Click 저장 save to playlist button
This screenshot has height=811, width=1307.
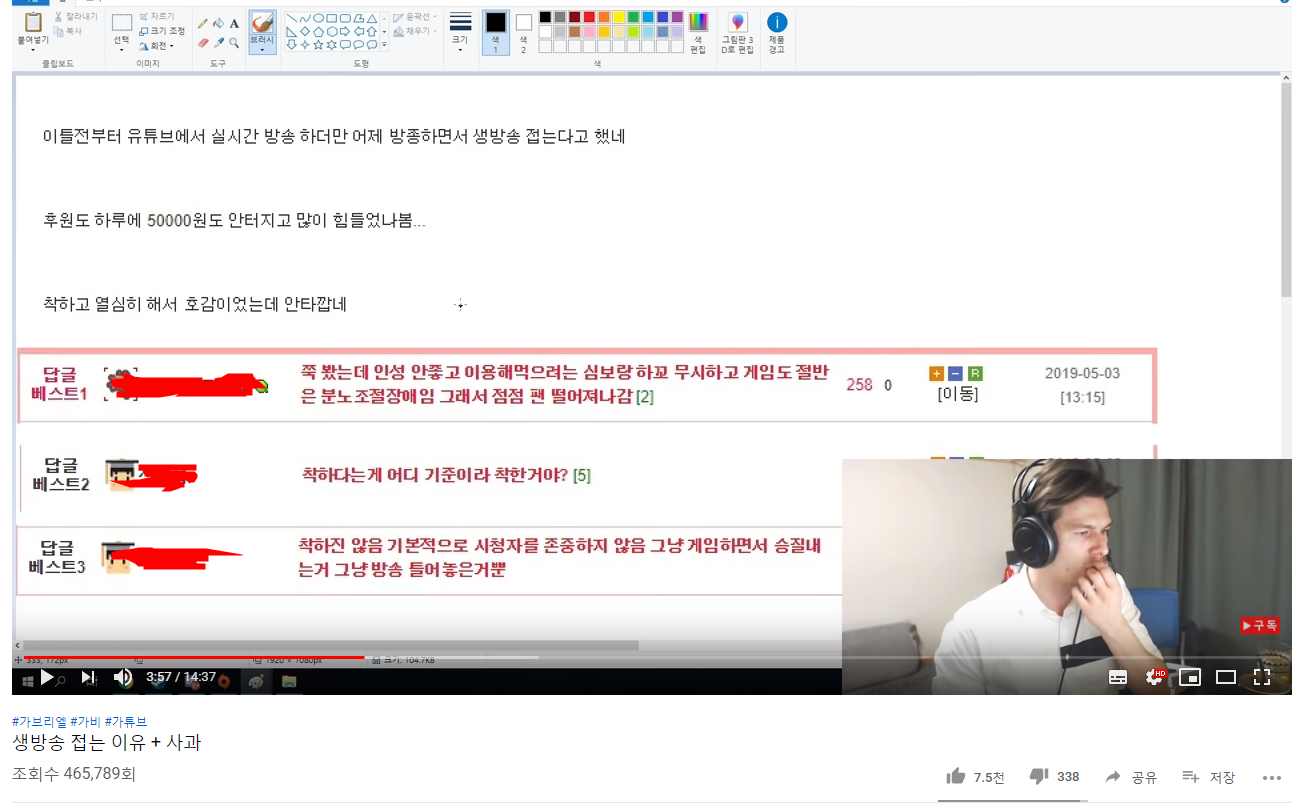tap(1208, 777)
